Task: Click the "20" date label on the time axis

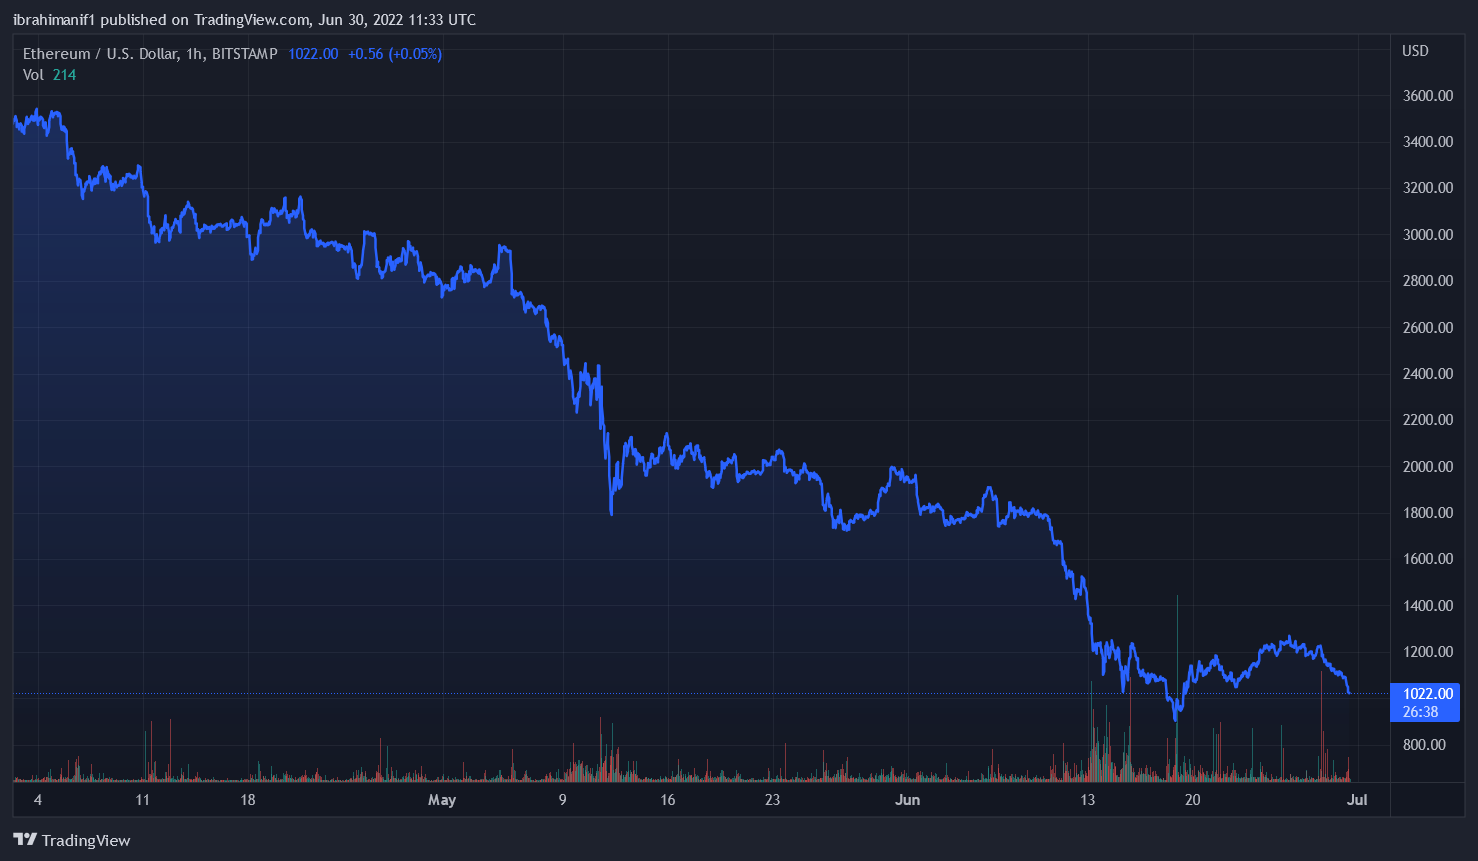Action: point(1192,800)
